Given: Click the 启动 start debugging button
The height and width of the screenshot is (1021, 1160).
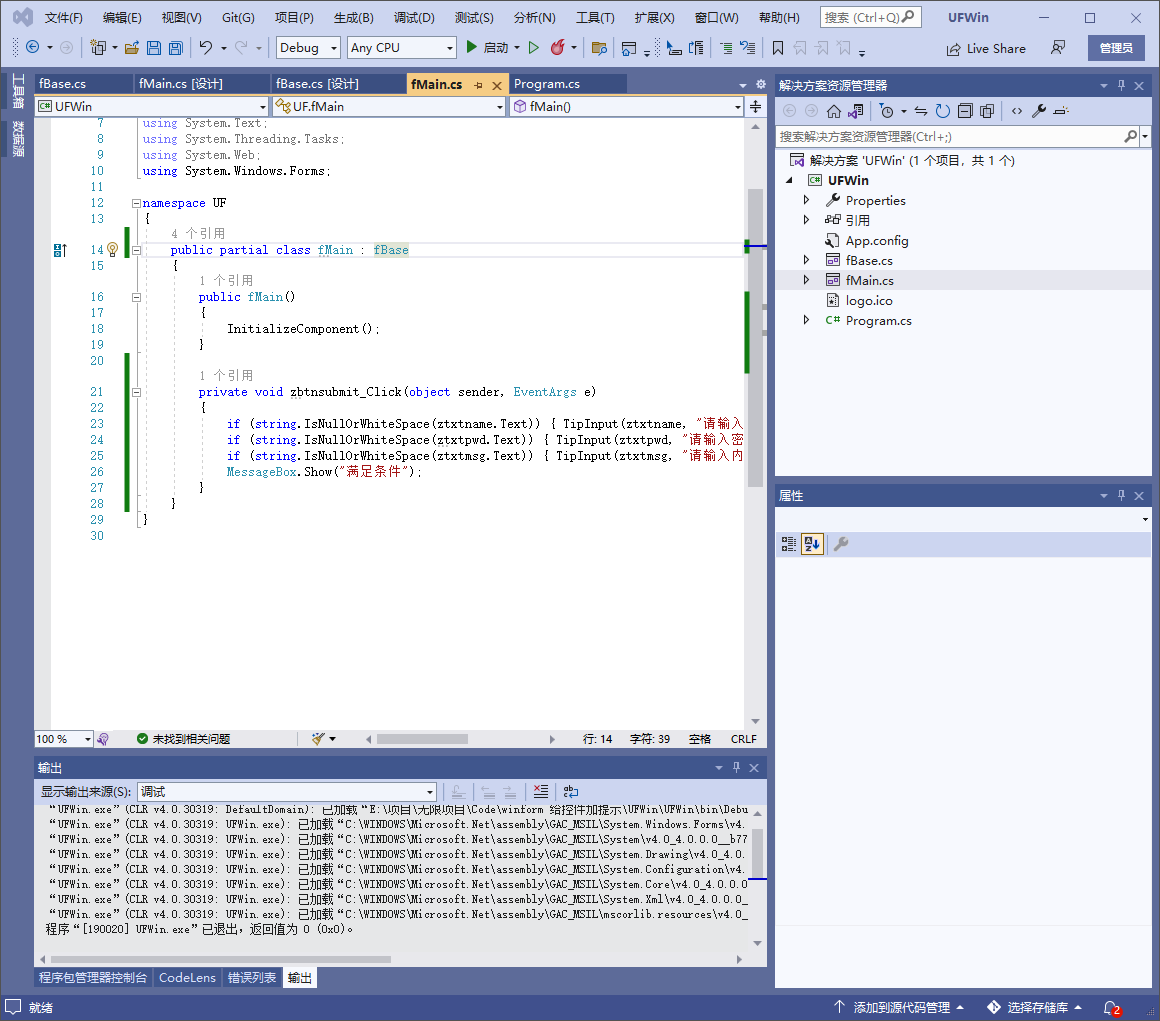Looking at the screenshot, I should tap(488, 47).
